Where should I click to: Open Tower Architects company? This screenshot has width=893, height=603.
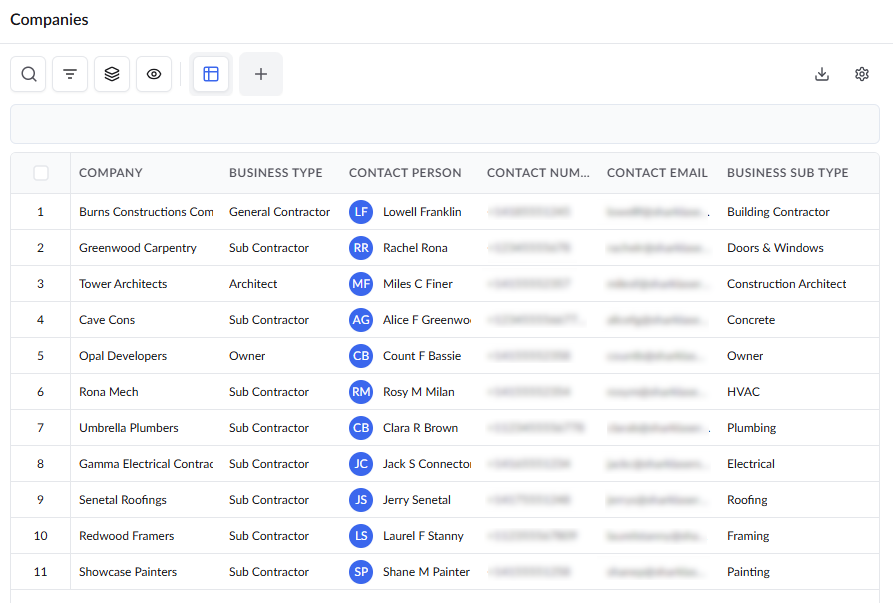tap(123, 284)
